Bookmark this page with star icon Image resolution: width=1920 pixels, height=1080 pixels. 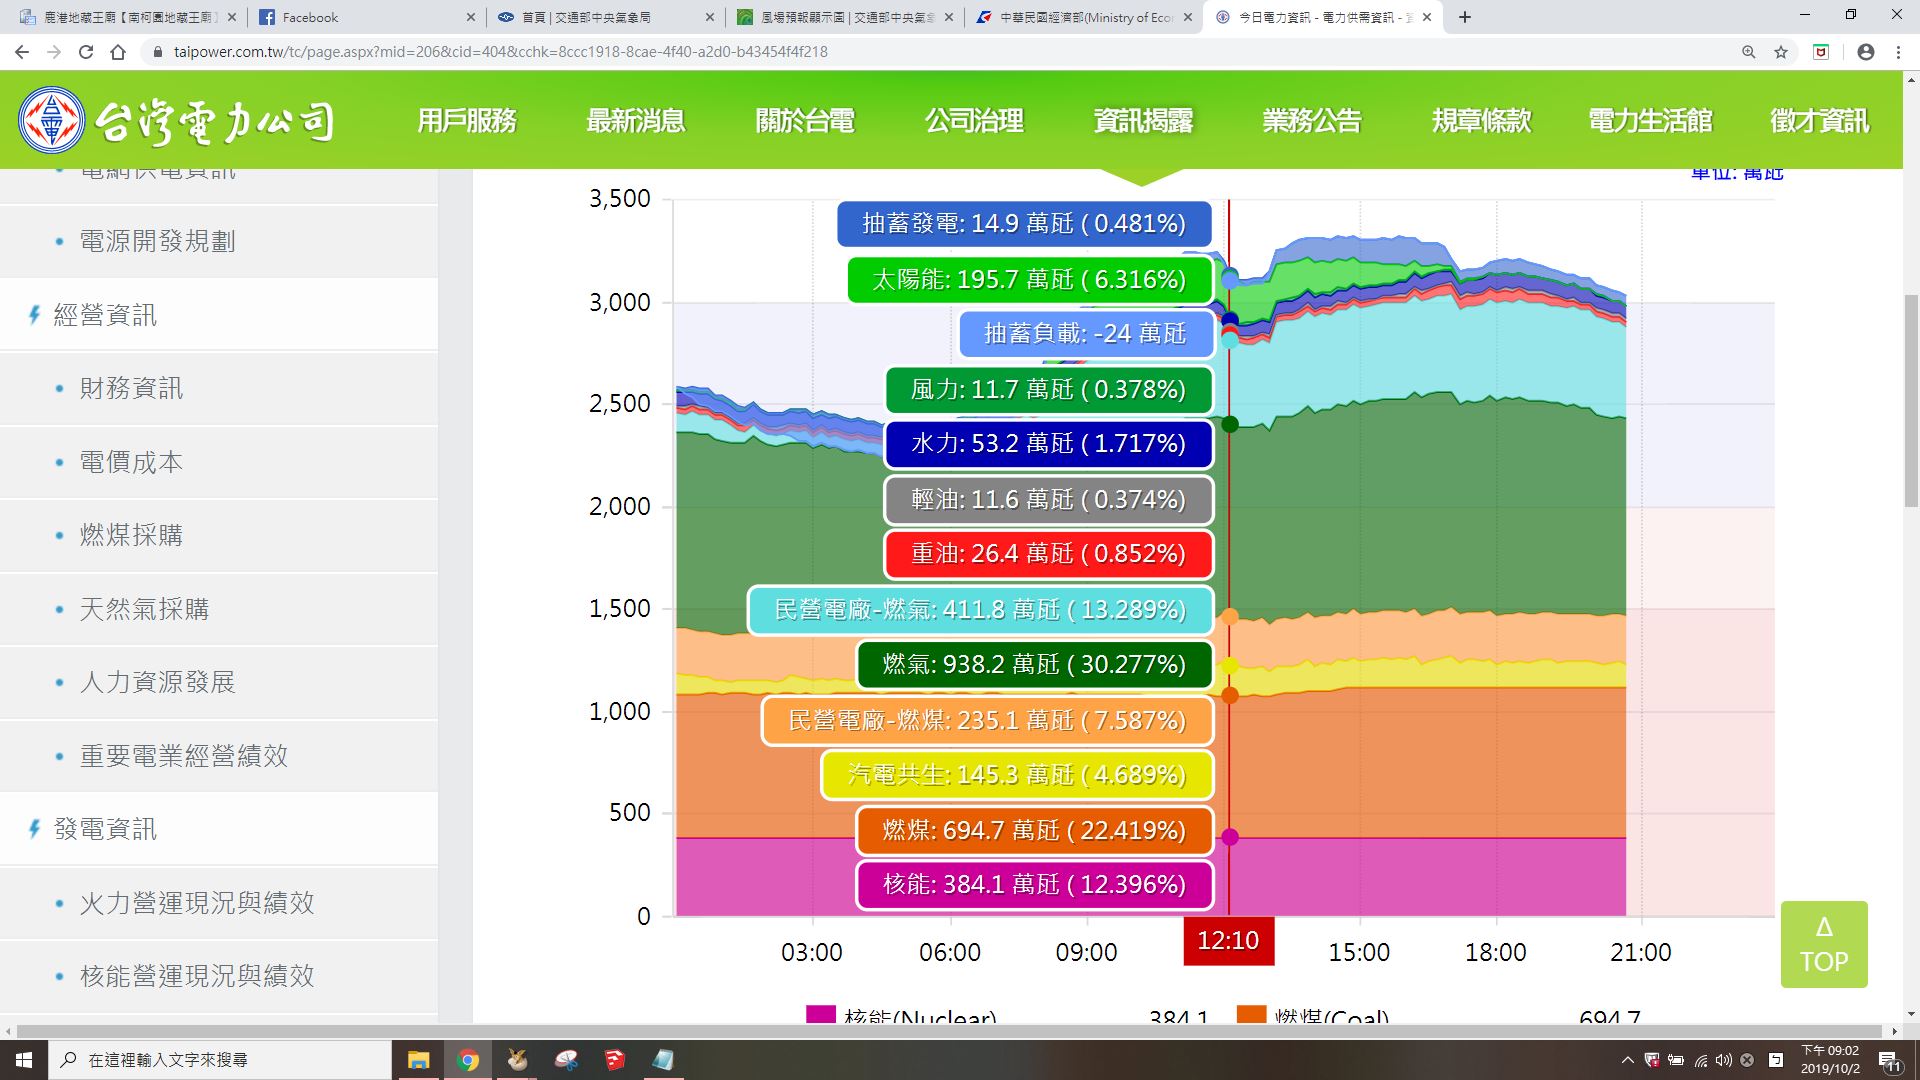(x=1781, y=52)
